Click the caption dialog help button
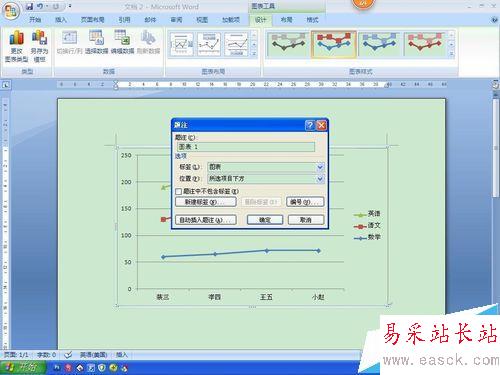This screenshot has width=500, height=375. pos(310,125)
